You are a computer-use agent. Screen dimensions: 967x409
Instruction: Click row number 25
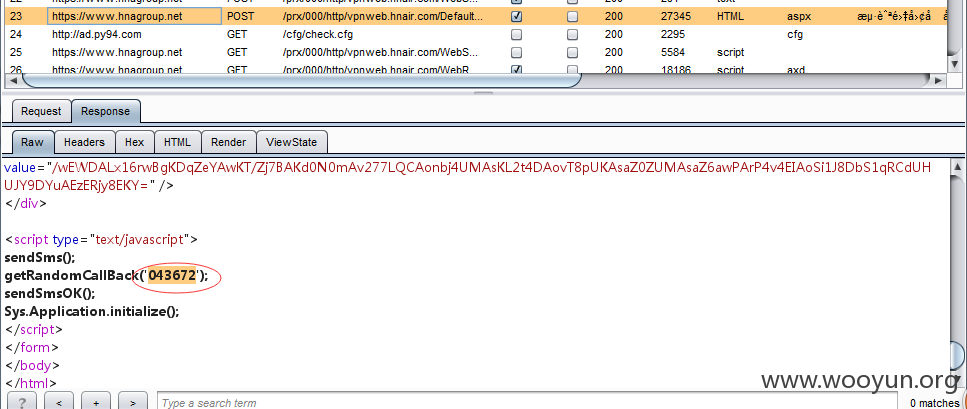click(16, 52)
